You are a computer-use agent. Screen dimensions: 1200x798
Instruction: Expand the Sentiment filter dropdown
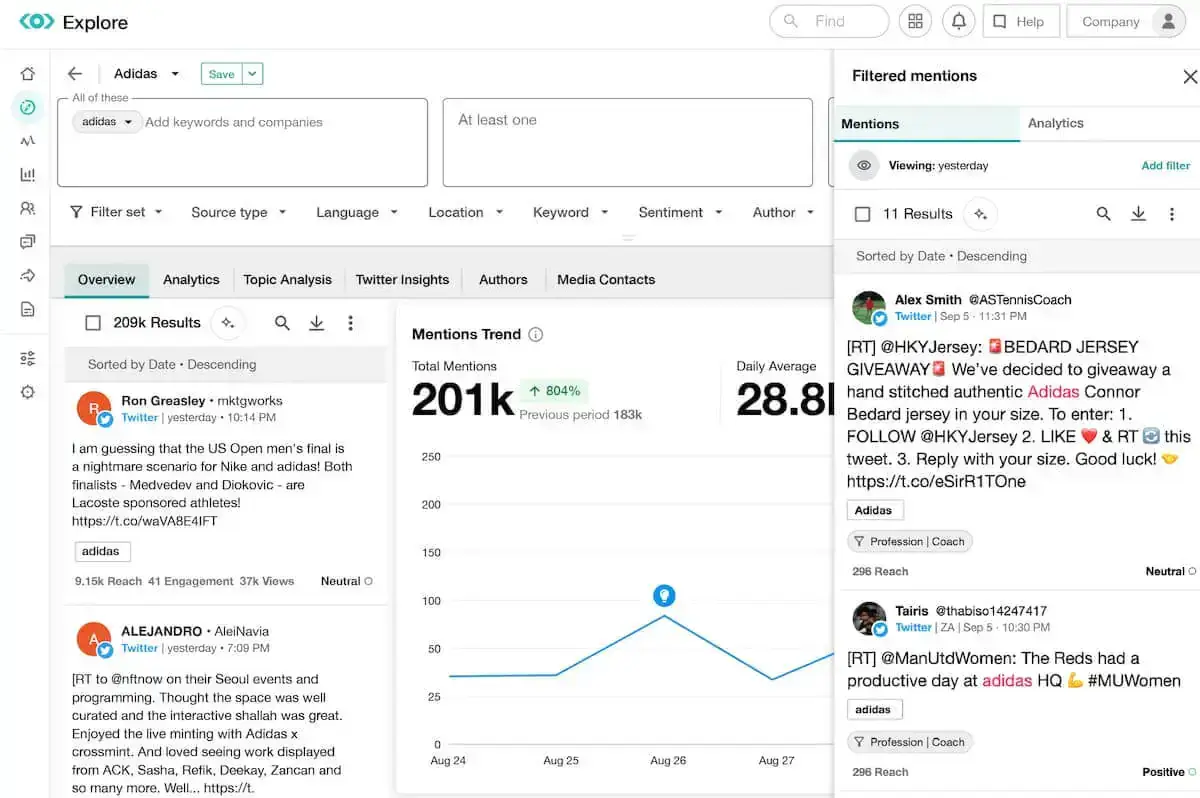(x=680, y=212)
